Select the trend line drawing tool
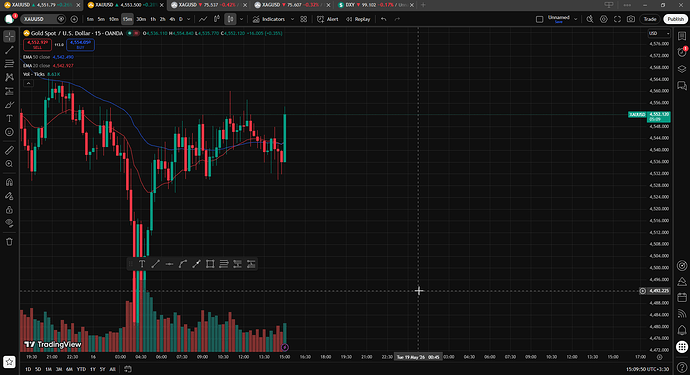Viewport: 690px width, 375px height. [x=9, y=50]
